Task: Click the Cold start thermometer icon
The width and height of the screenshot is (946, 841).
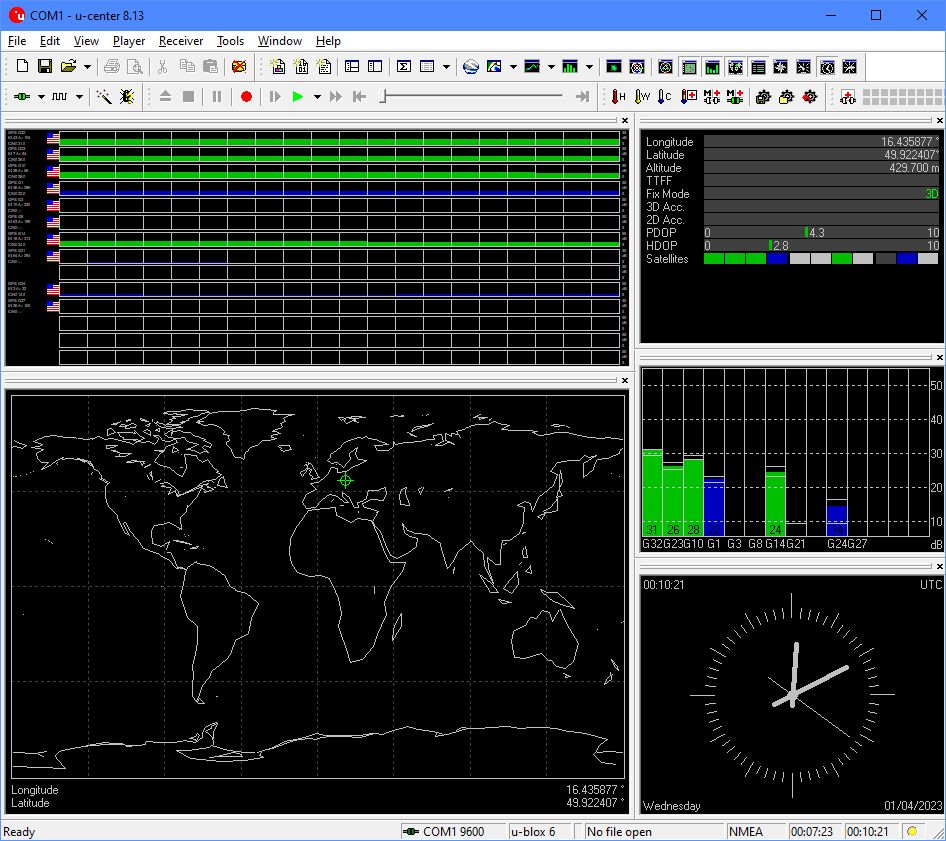Action: coord(665,97)
